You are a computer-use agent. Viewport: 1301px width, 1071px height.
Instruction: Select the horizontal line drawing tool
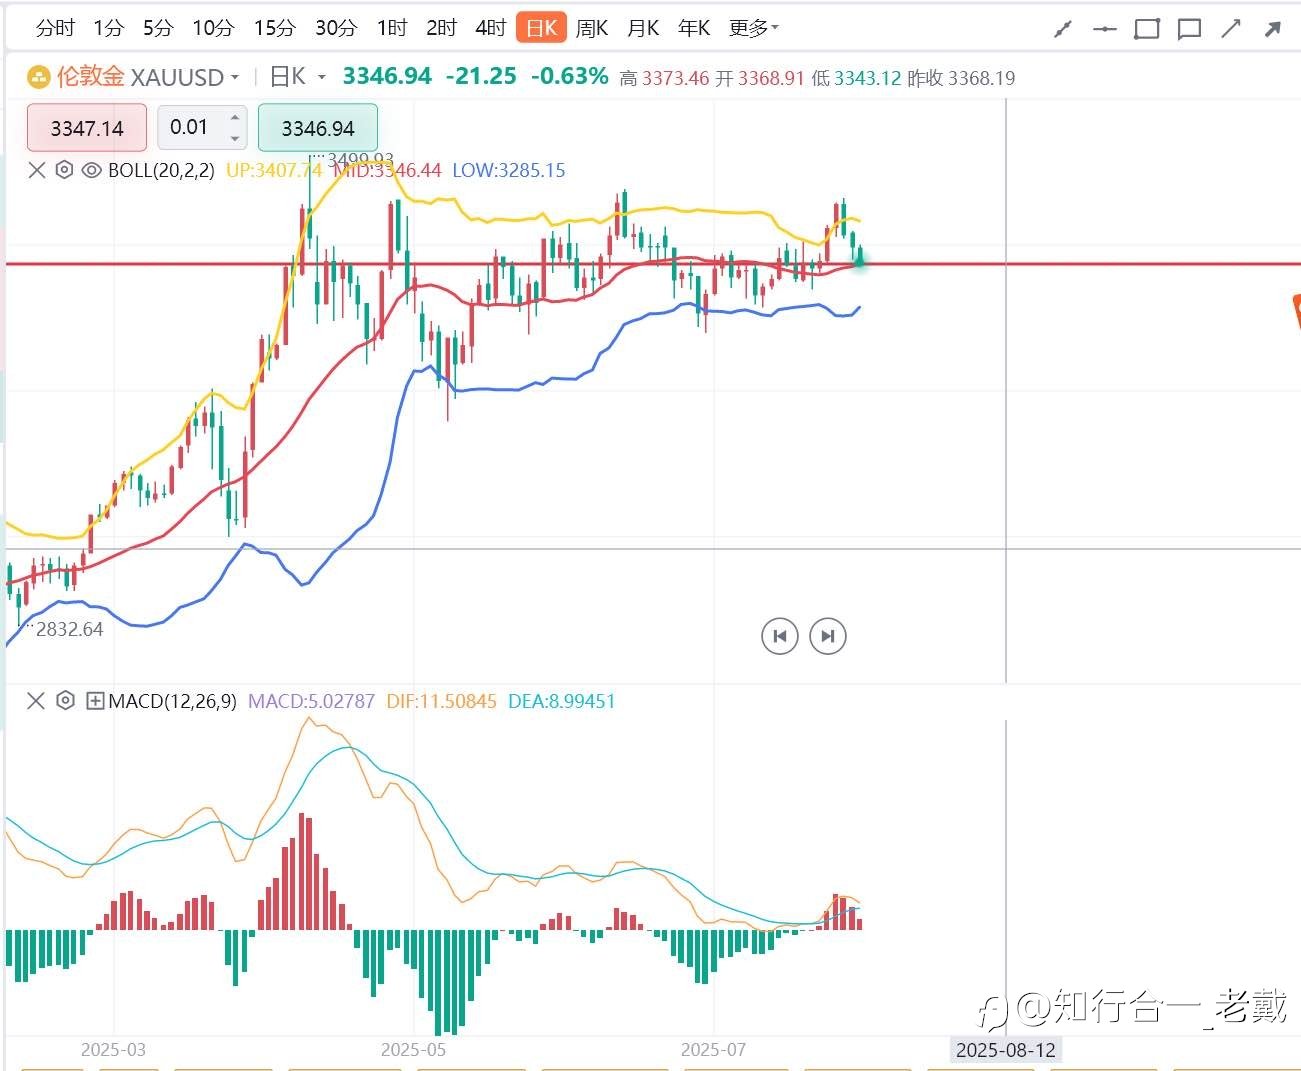point(1104,29)
